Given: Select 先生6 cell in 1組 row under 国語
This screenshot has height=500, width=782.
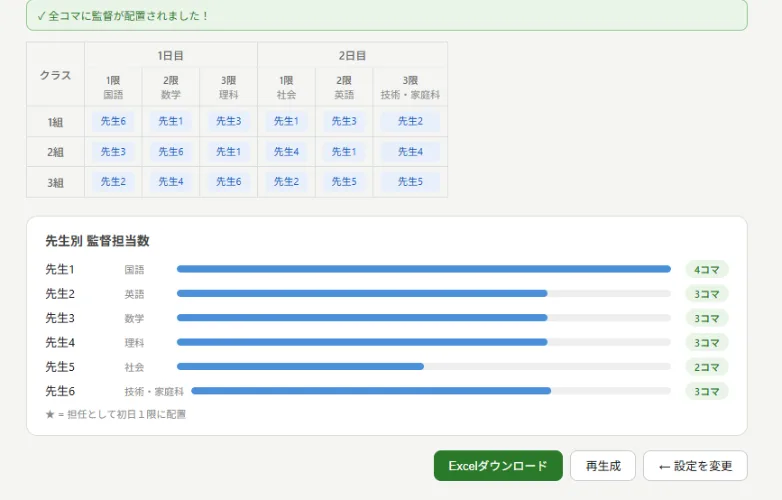Looking at the screenshot, I should point(113,121).
